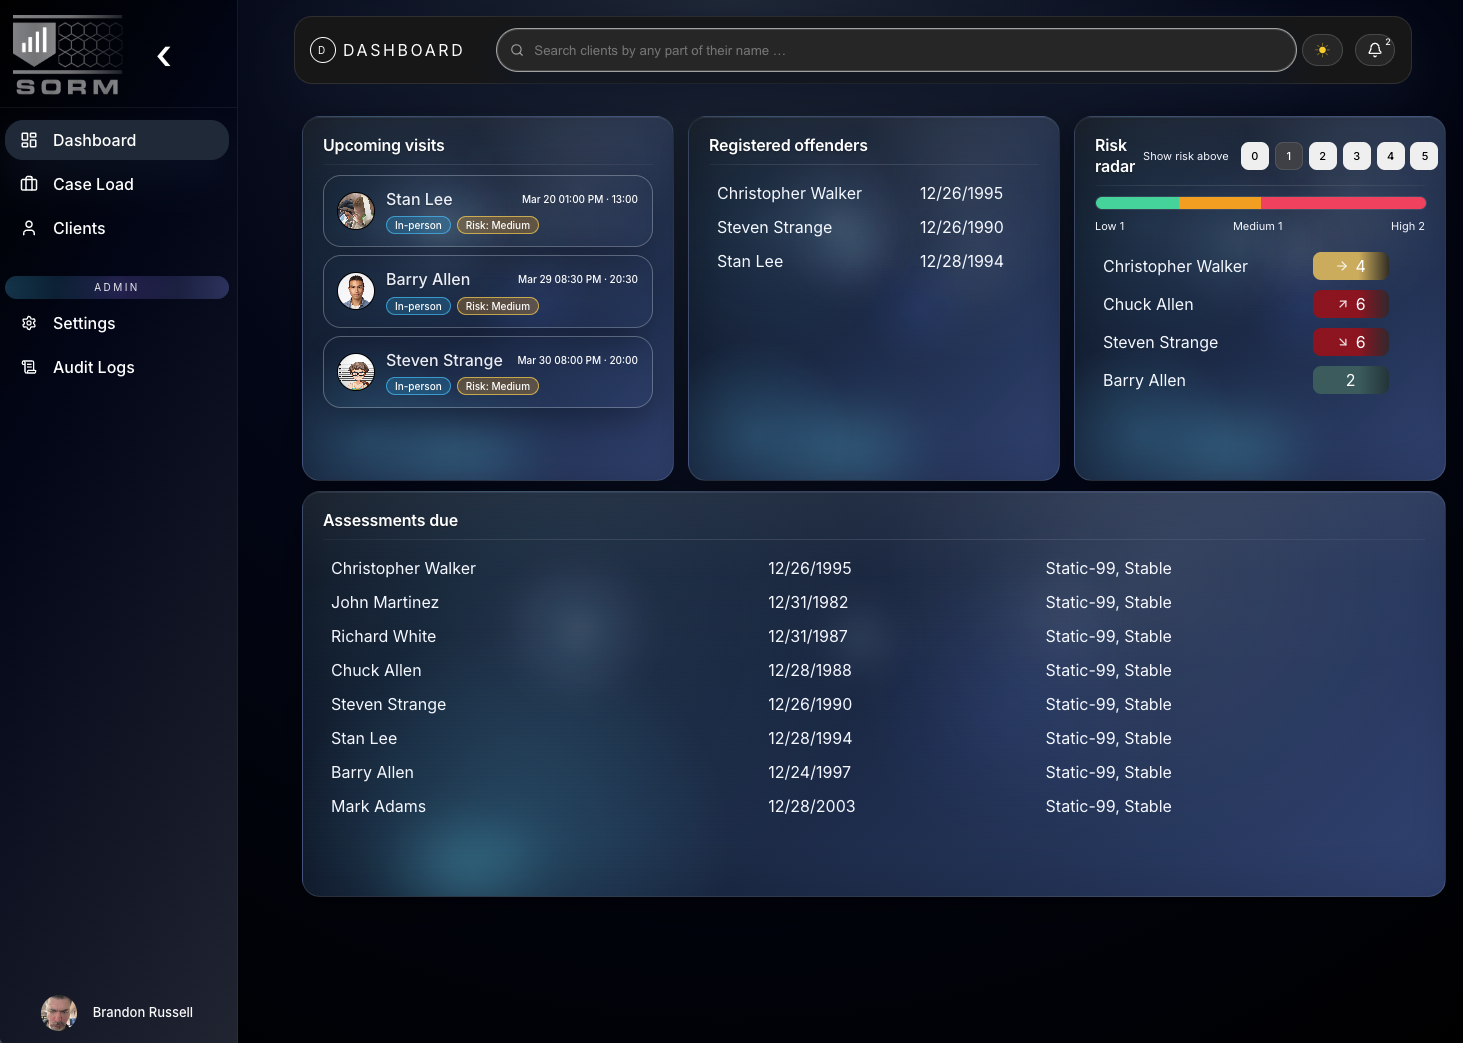
Task: Open the Audit Logs icon
Action: click(29, 367)
